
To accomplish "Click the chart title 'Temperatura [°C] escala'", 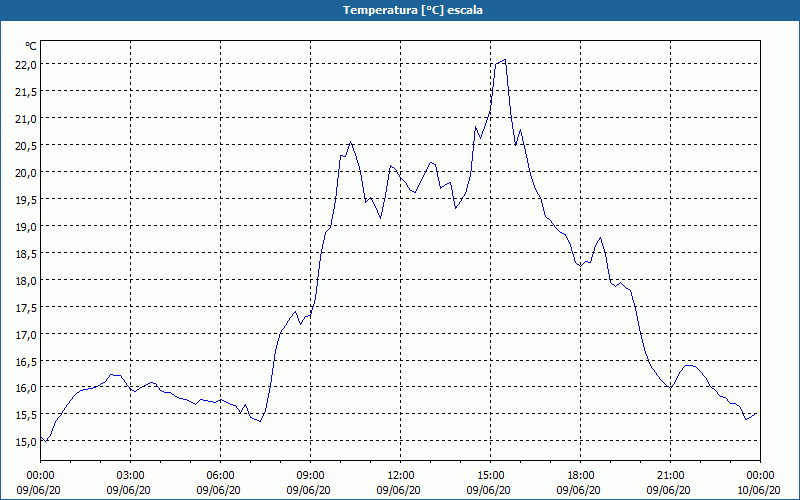I will pos(413,10).
